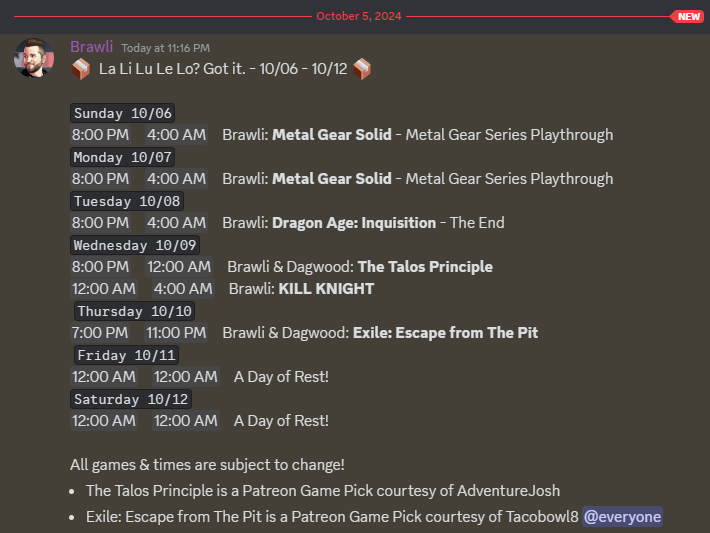Select the Sunday 10/06 code label
The height and width of the screenshot is (533, 710).
[123, 113]
